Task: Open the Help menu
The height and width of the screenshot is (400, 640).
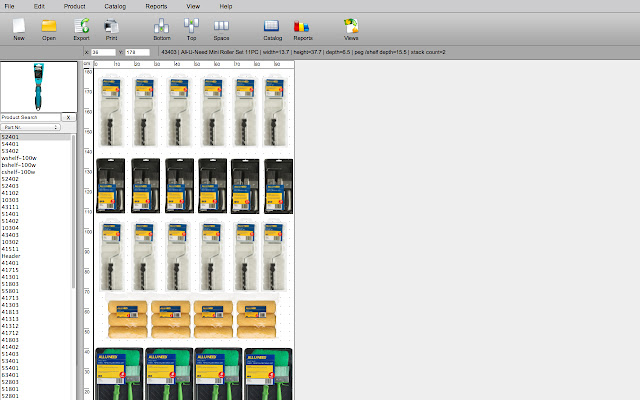Action: pos(226,6)
